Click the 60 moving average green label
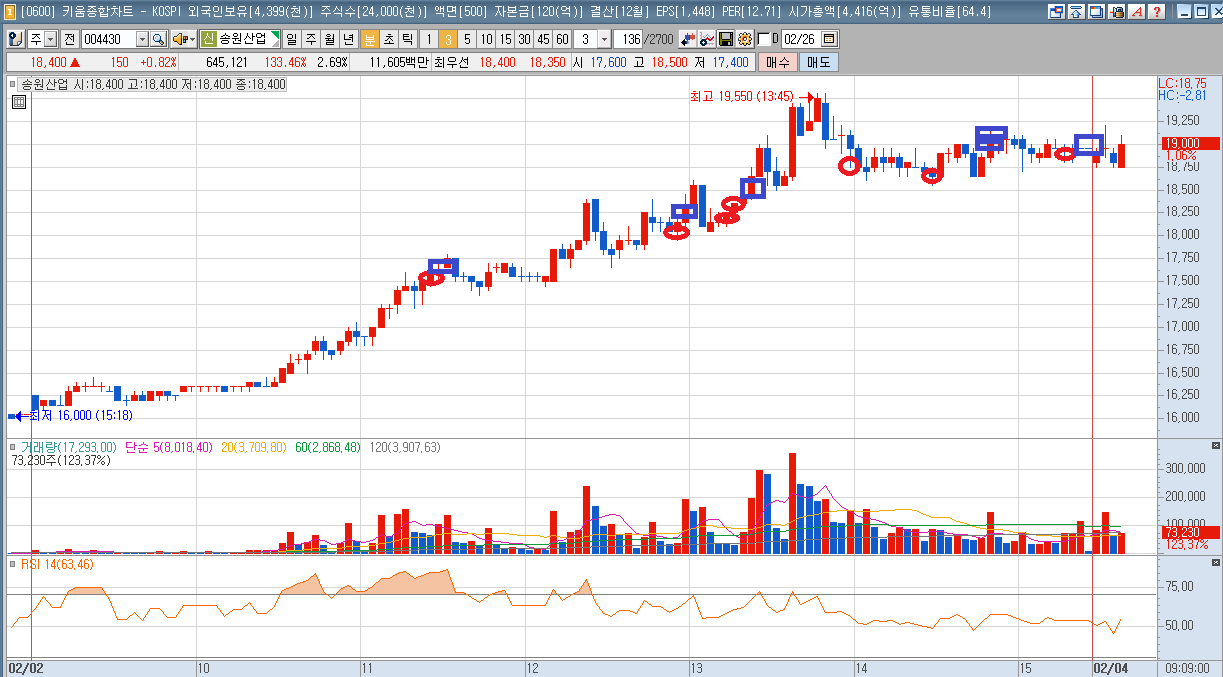 [x=327, y=447]
